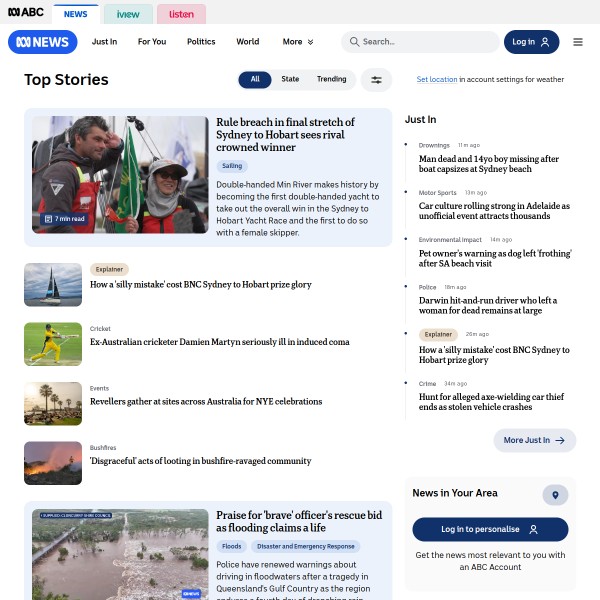Open the iview tab
Screen dimensions: 600x600
pos(128,14)
